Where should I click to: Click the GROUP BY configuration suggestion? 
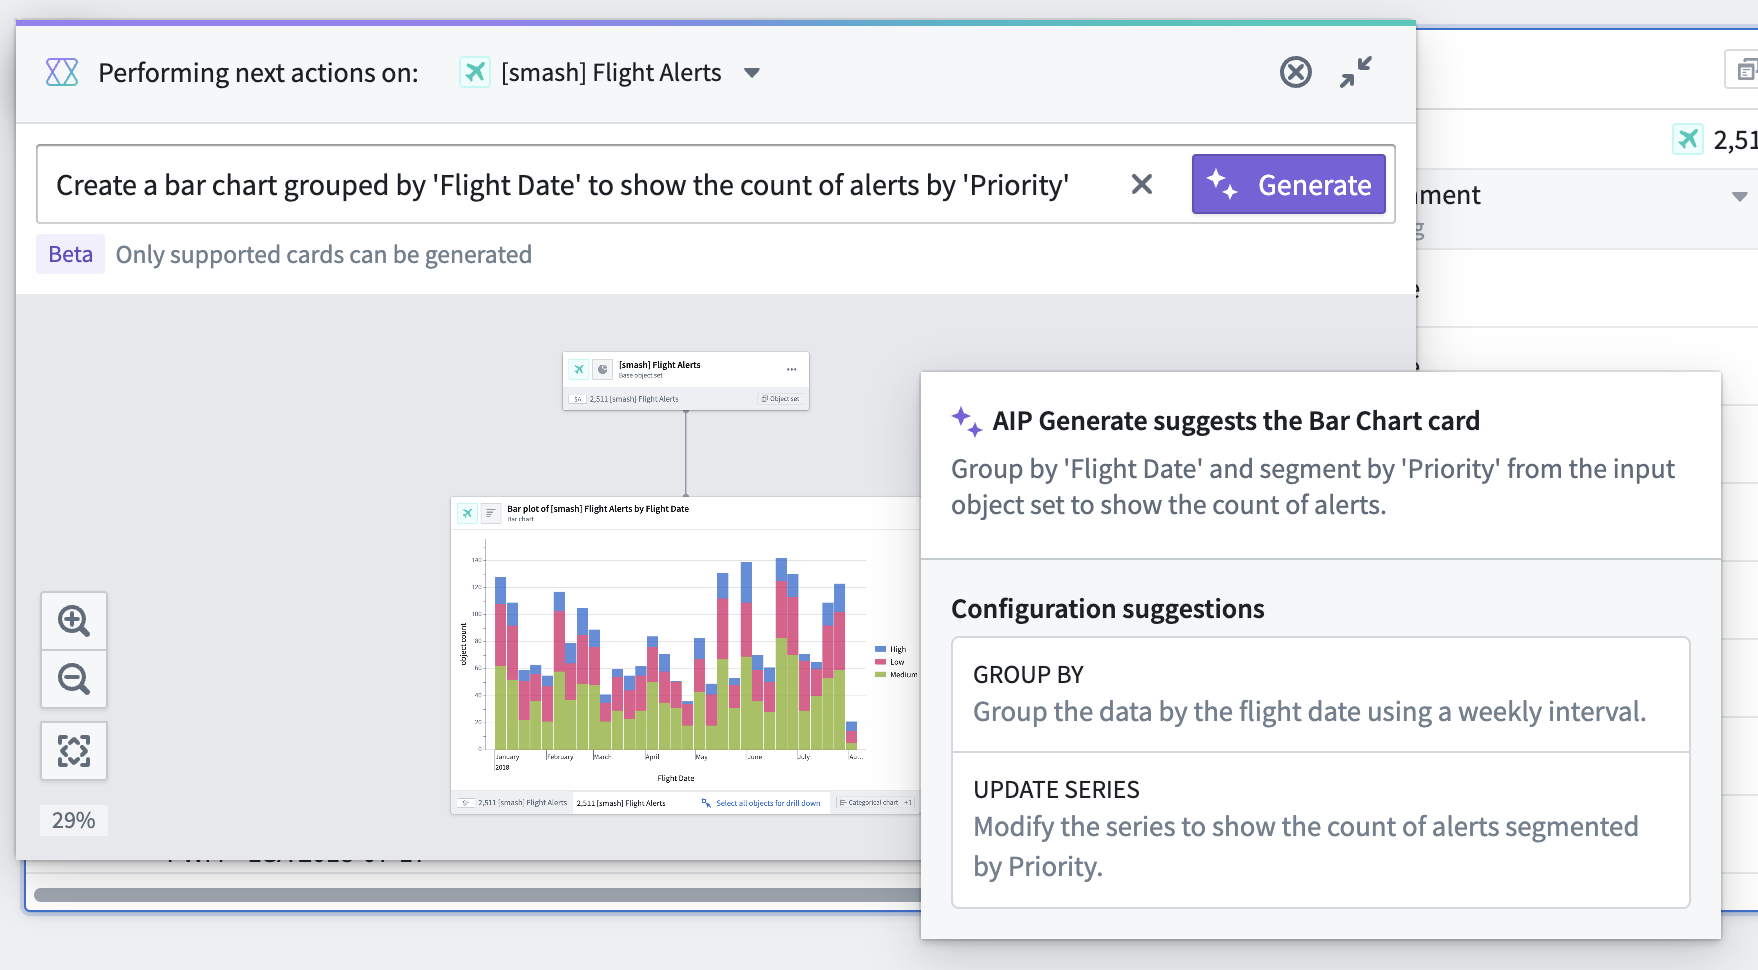(1321, 694)
